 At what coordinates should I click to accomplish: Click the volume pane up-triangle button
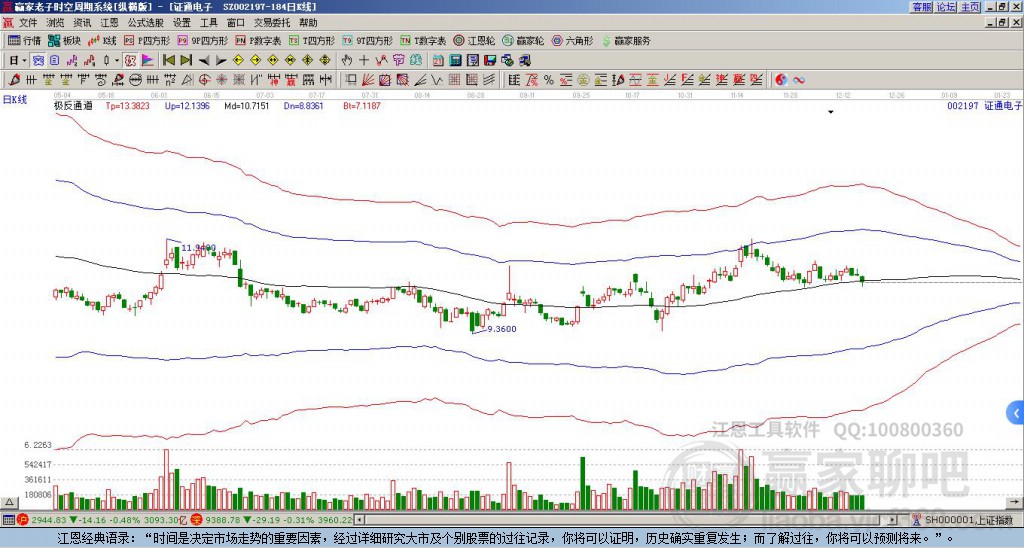pyautogui.click(x=9, y=502)
